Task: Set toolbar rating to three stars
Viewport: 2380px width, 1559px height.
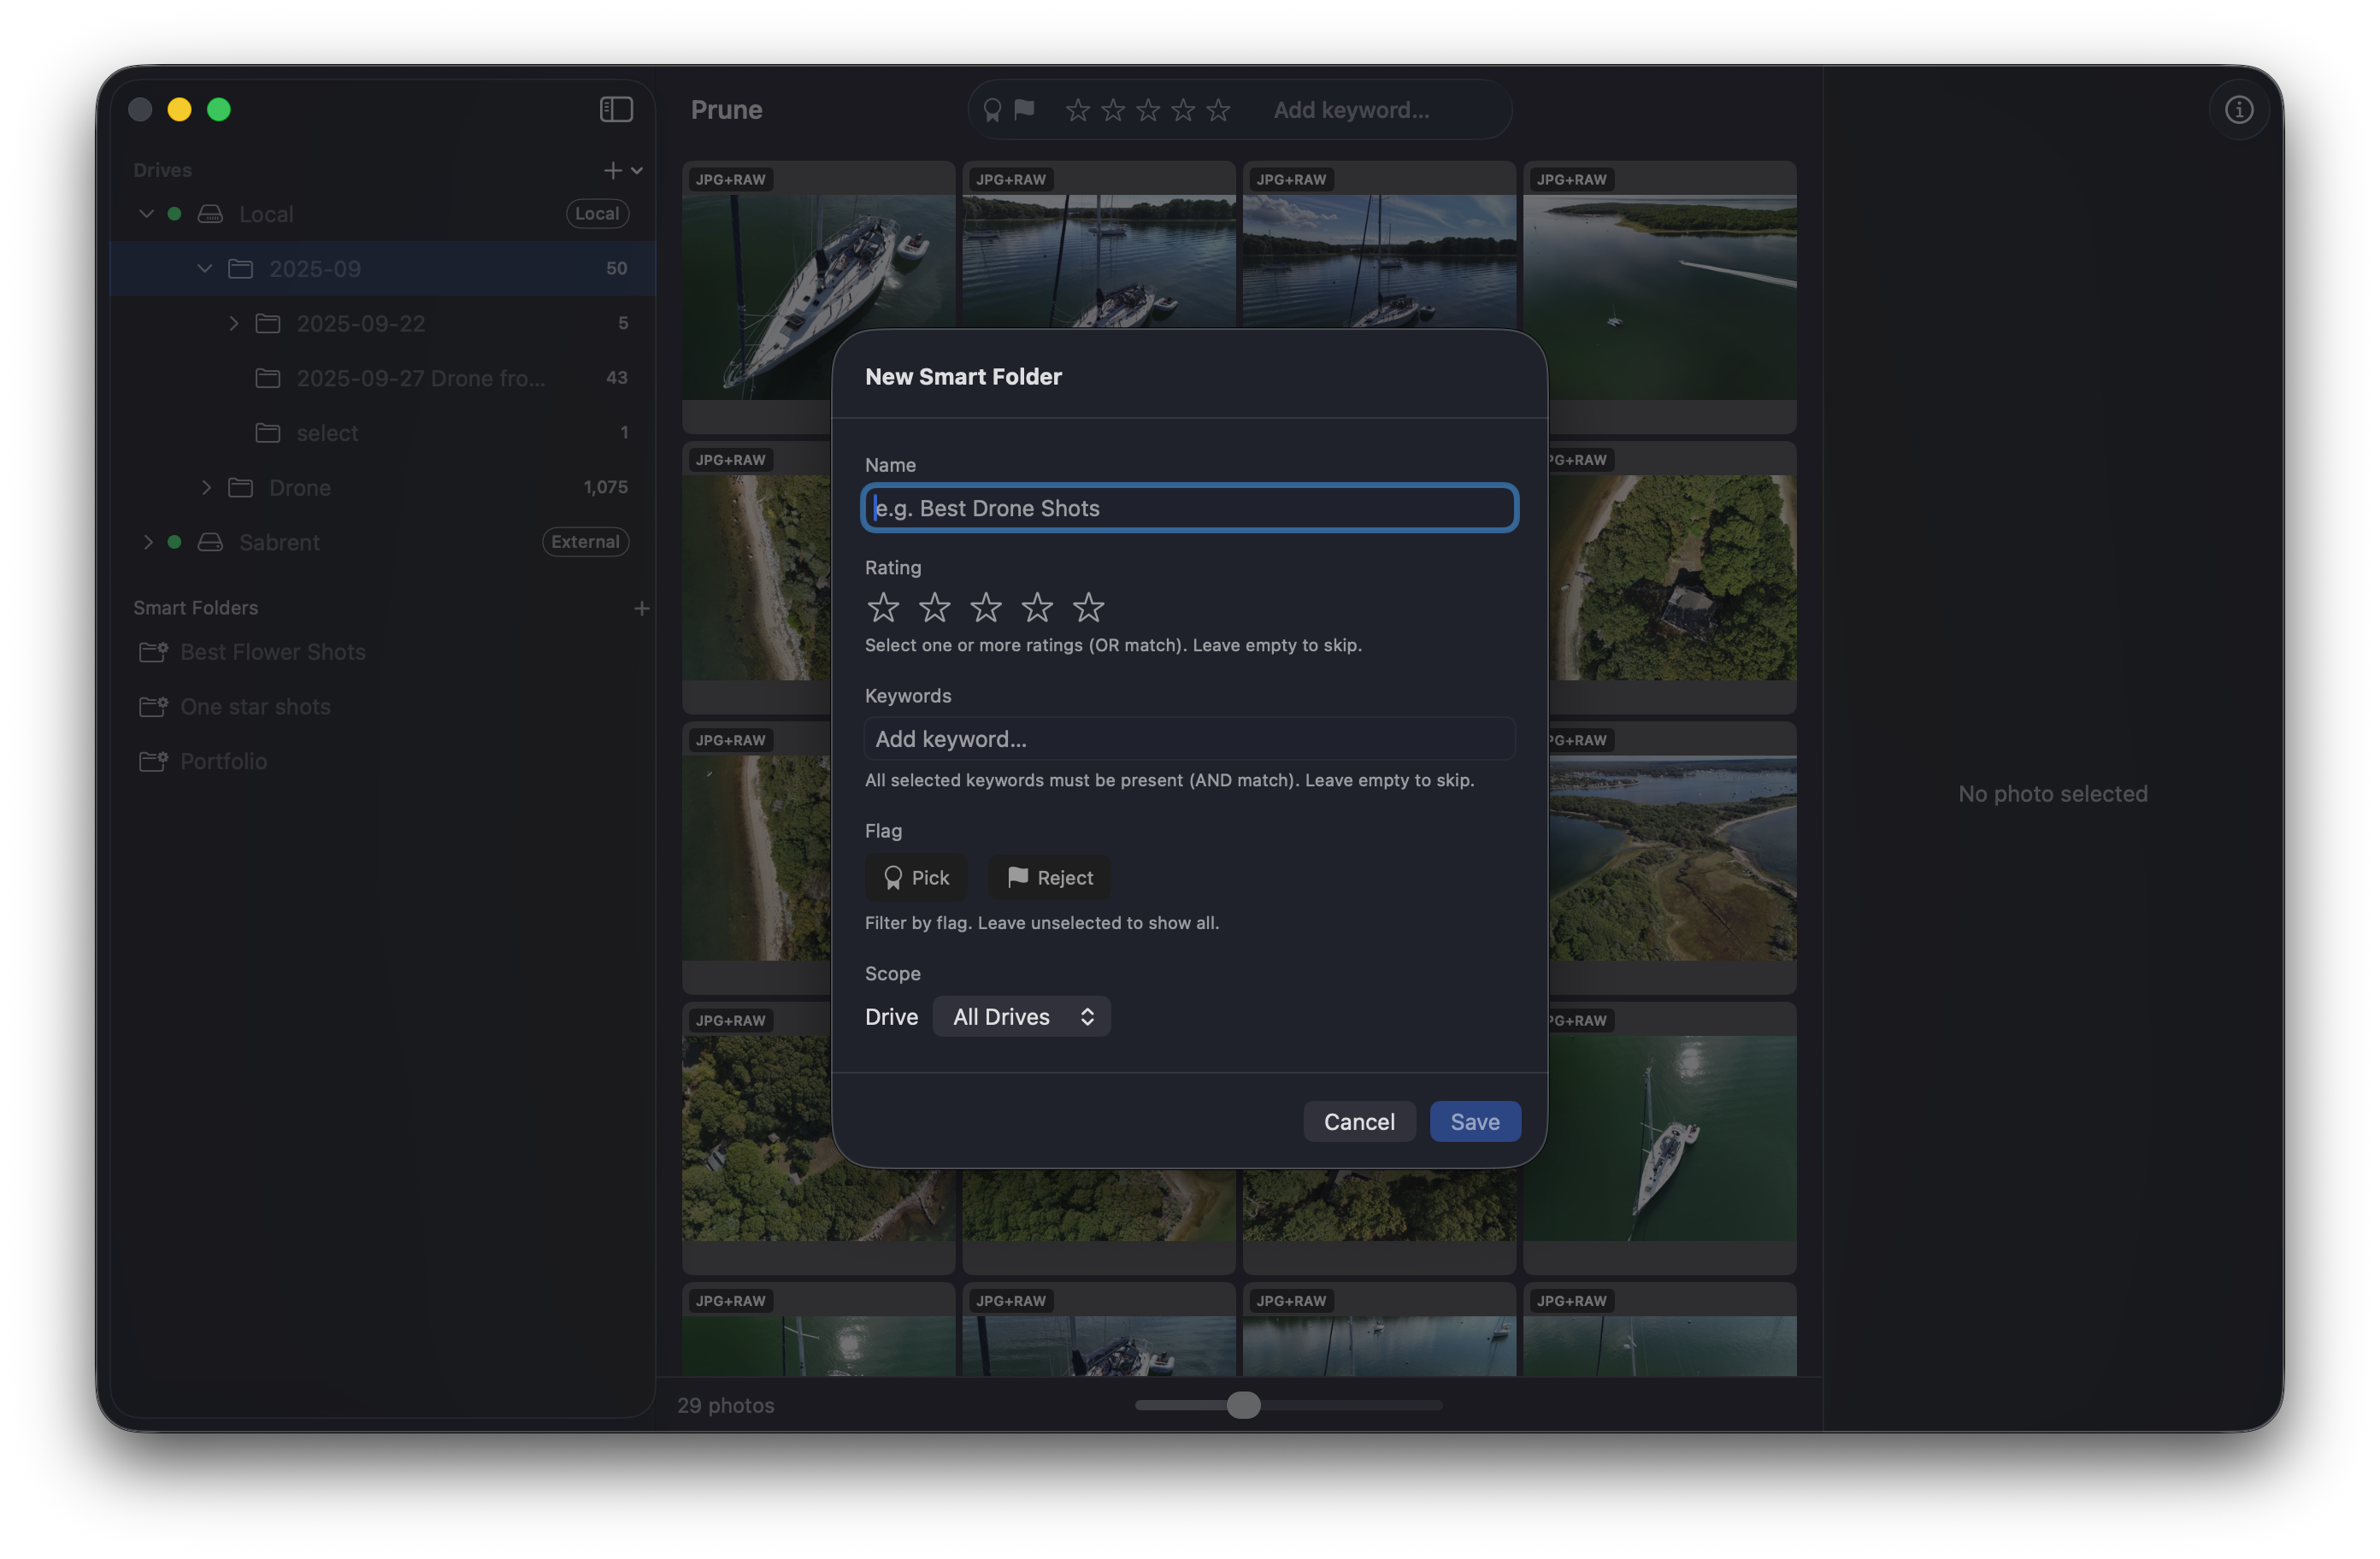Action: (1148, 110)
